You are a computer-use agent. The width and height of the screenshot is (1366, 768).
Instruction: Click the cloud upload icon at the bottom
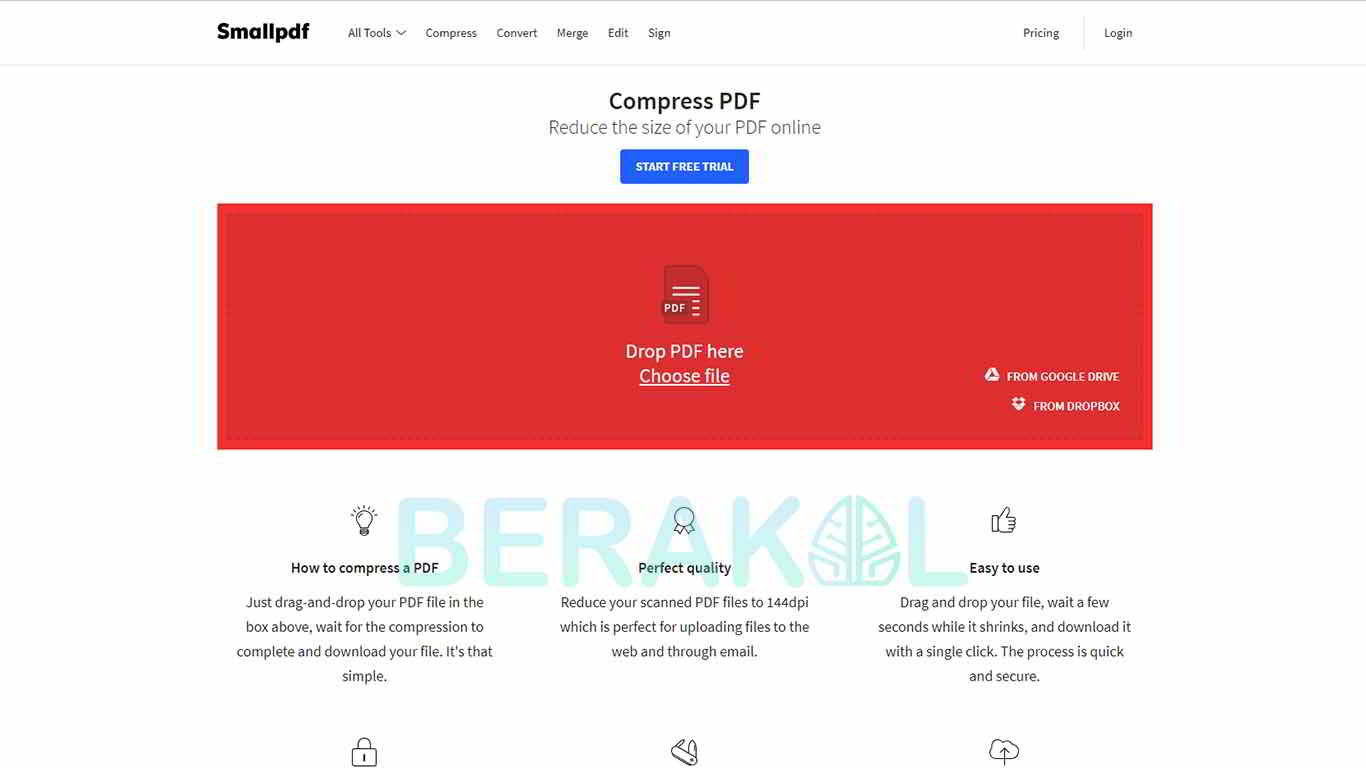click(1004, 751)
